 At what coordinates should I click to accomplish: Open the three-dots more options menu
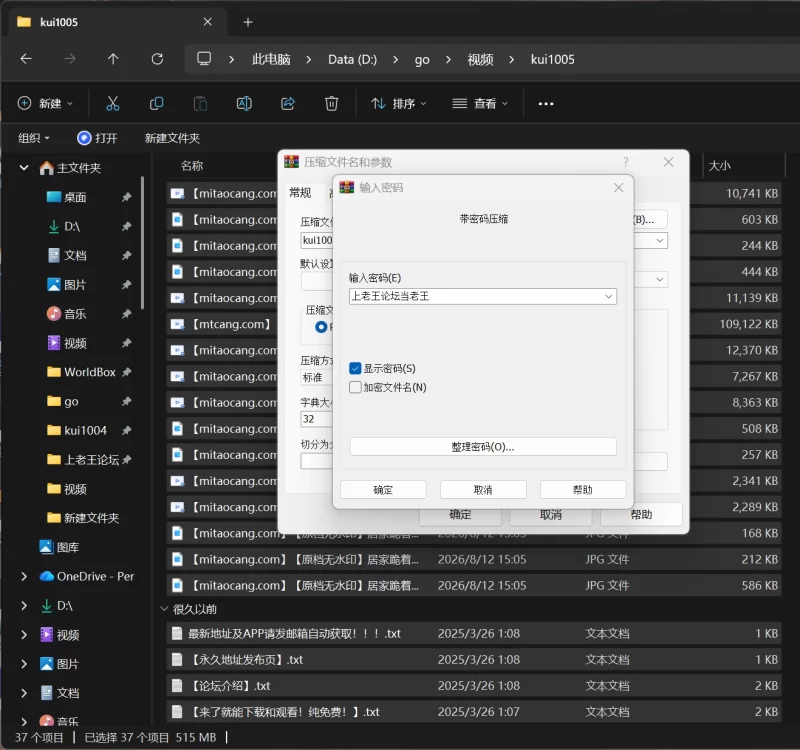[x=545, y=104]
